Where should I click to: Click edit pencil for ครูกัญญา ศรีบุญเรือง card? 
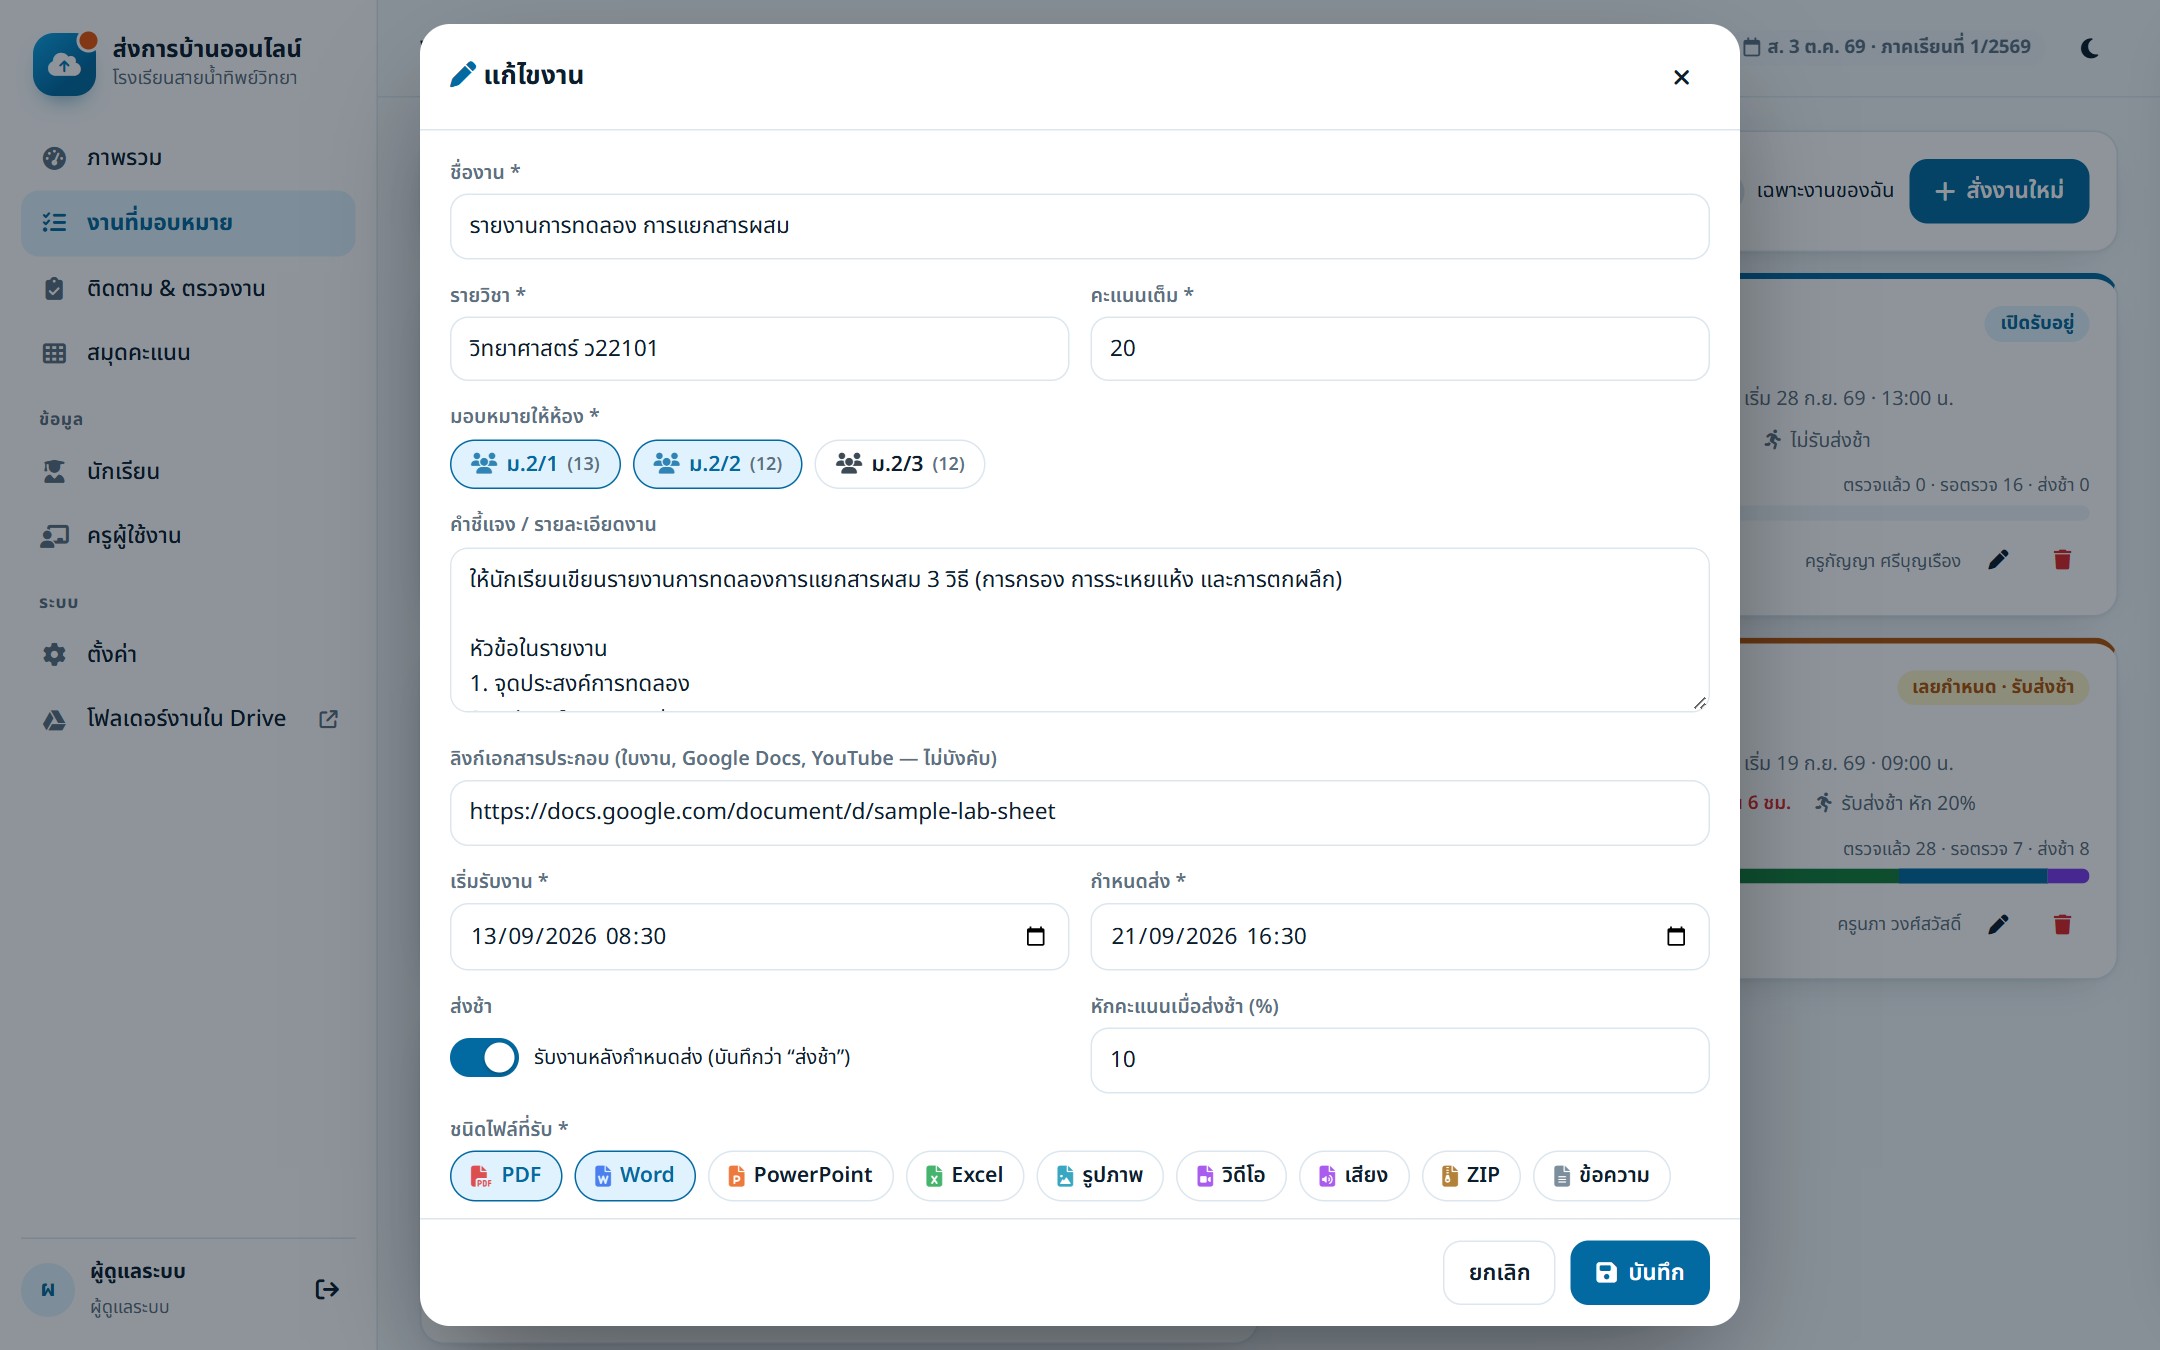point(1998,560)
